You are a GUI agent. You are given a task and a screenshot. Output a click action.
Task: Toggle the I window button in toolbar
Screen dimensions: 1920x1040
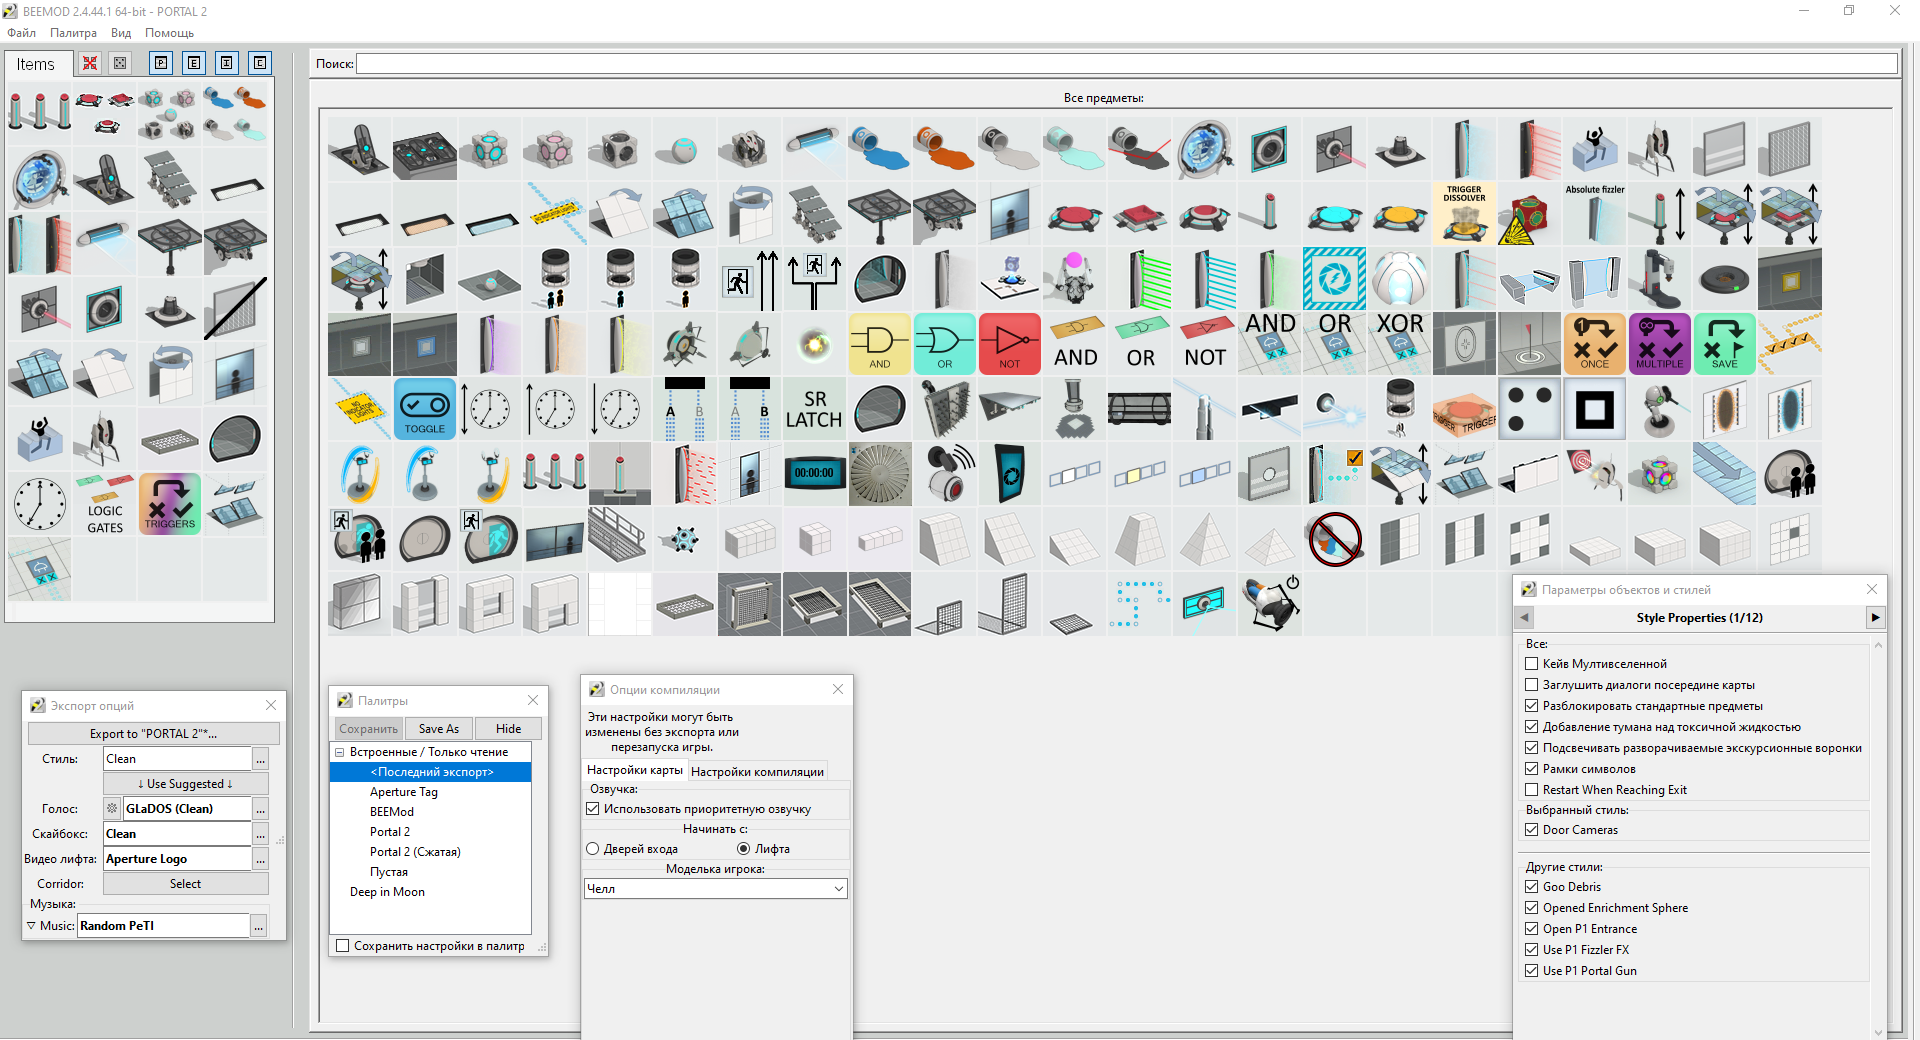coord(227,63)
